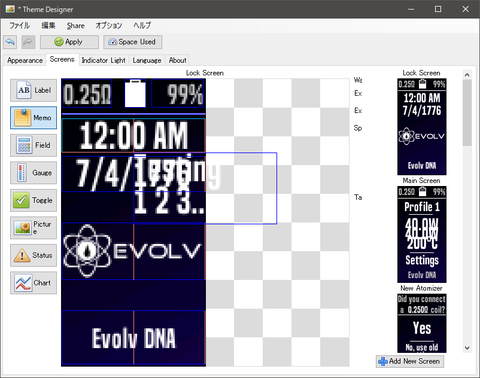This screenshot has width=480, height=378.
Task: Switch to the Appearance tab
Action: [x=25, y=60]
